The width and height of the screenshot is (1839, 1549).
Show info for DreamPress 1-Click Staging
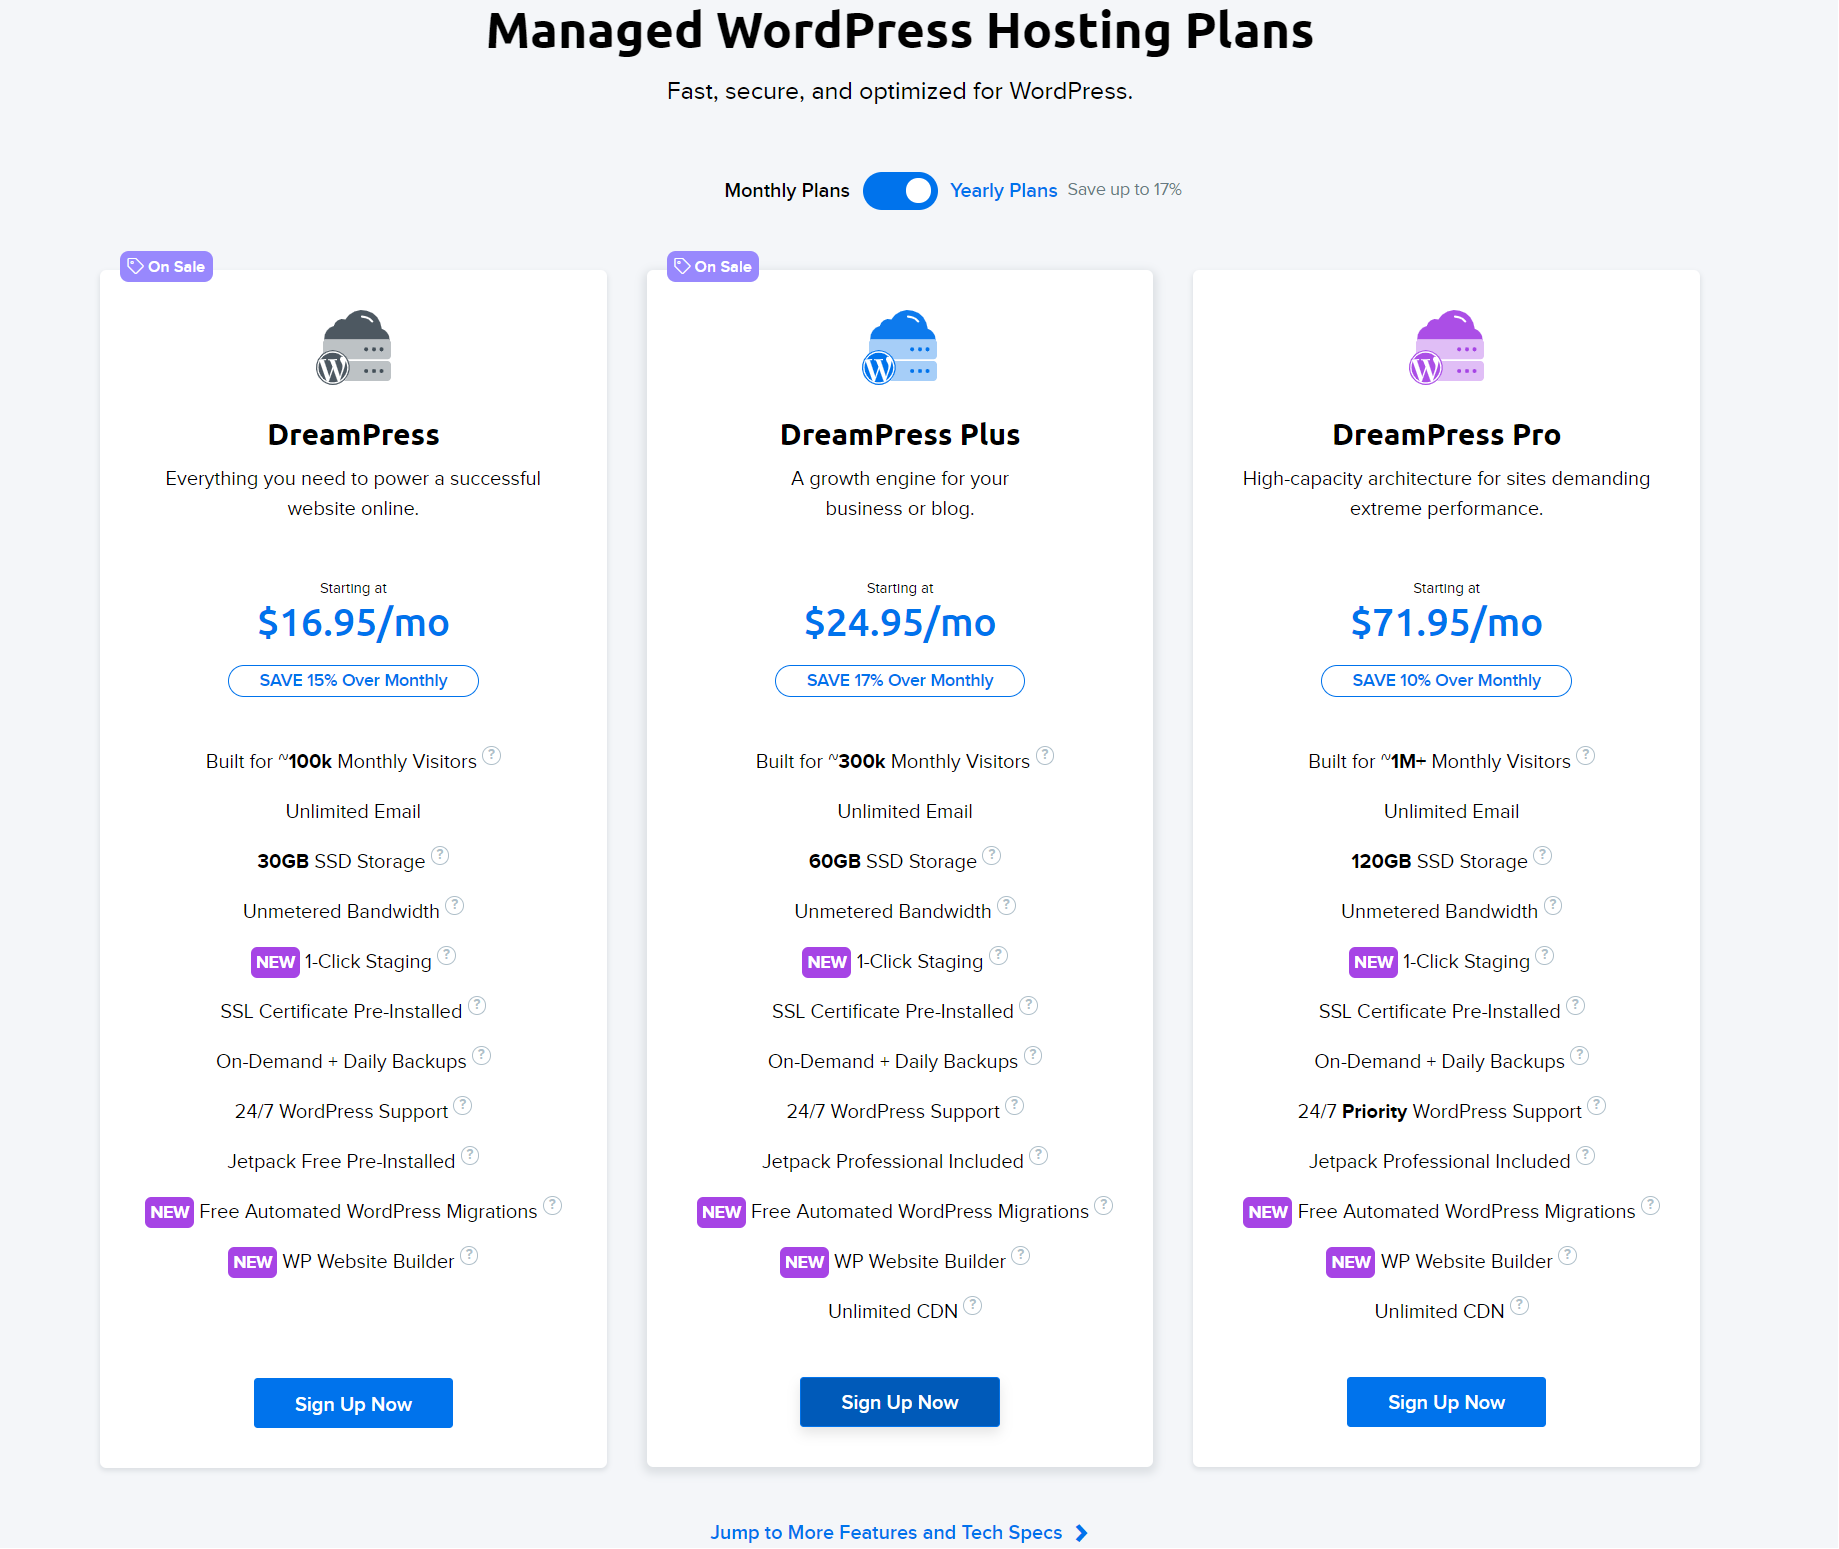pyautogui.click(x=447, y=955)
